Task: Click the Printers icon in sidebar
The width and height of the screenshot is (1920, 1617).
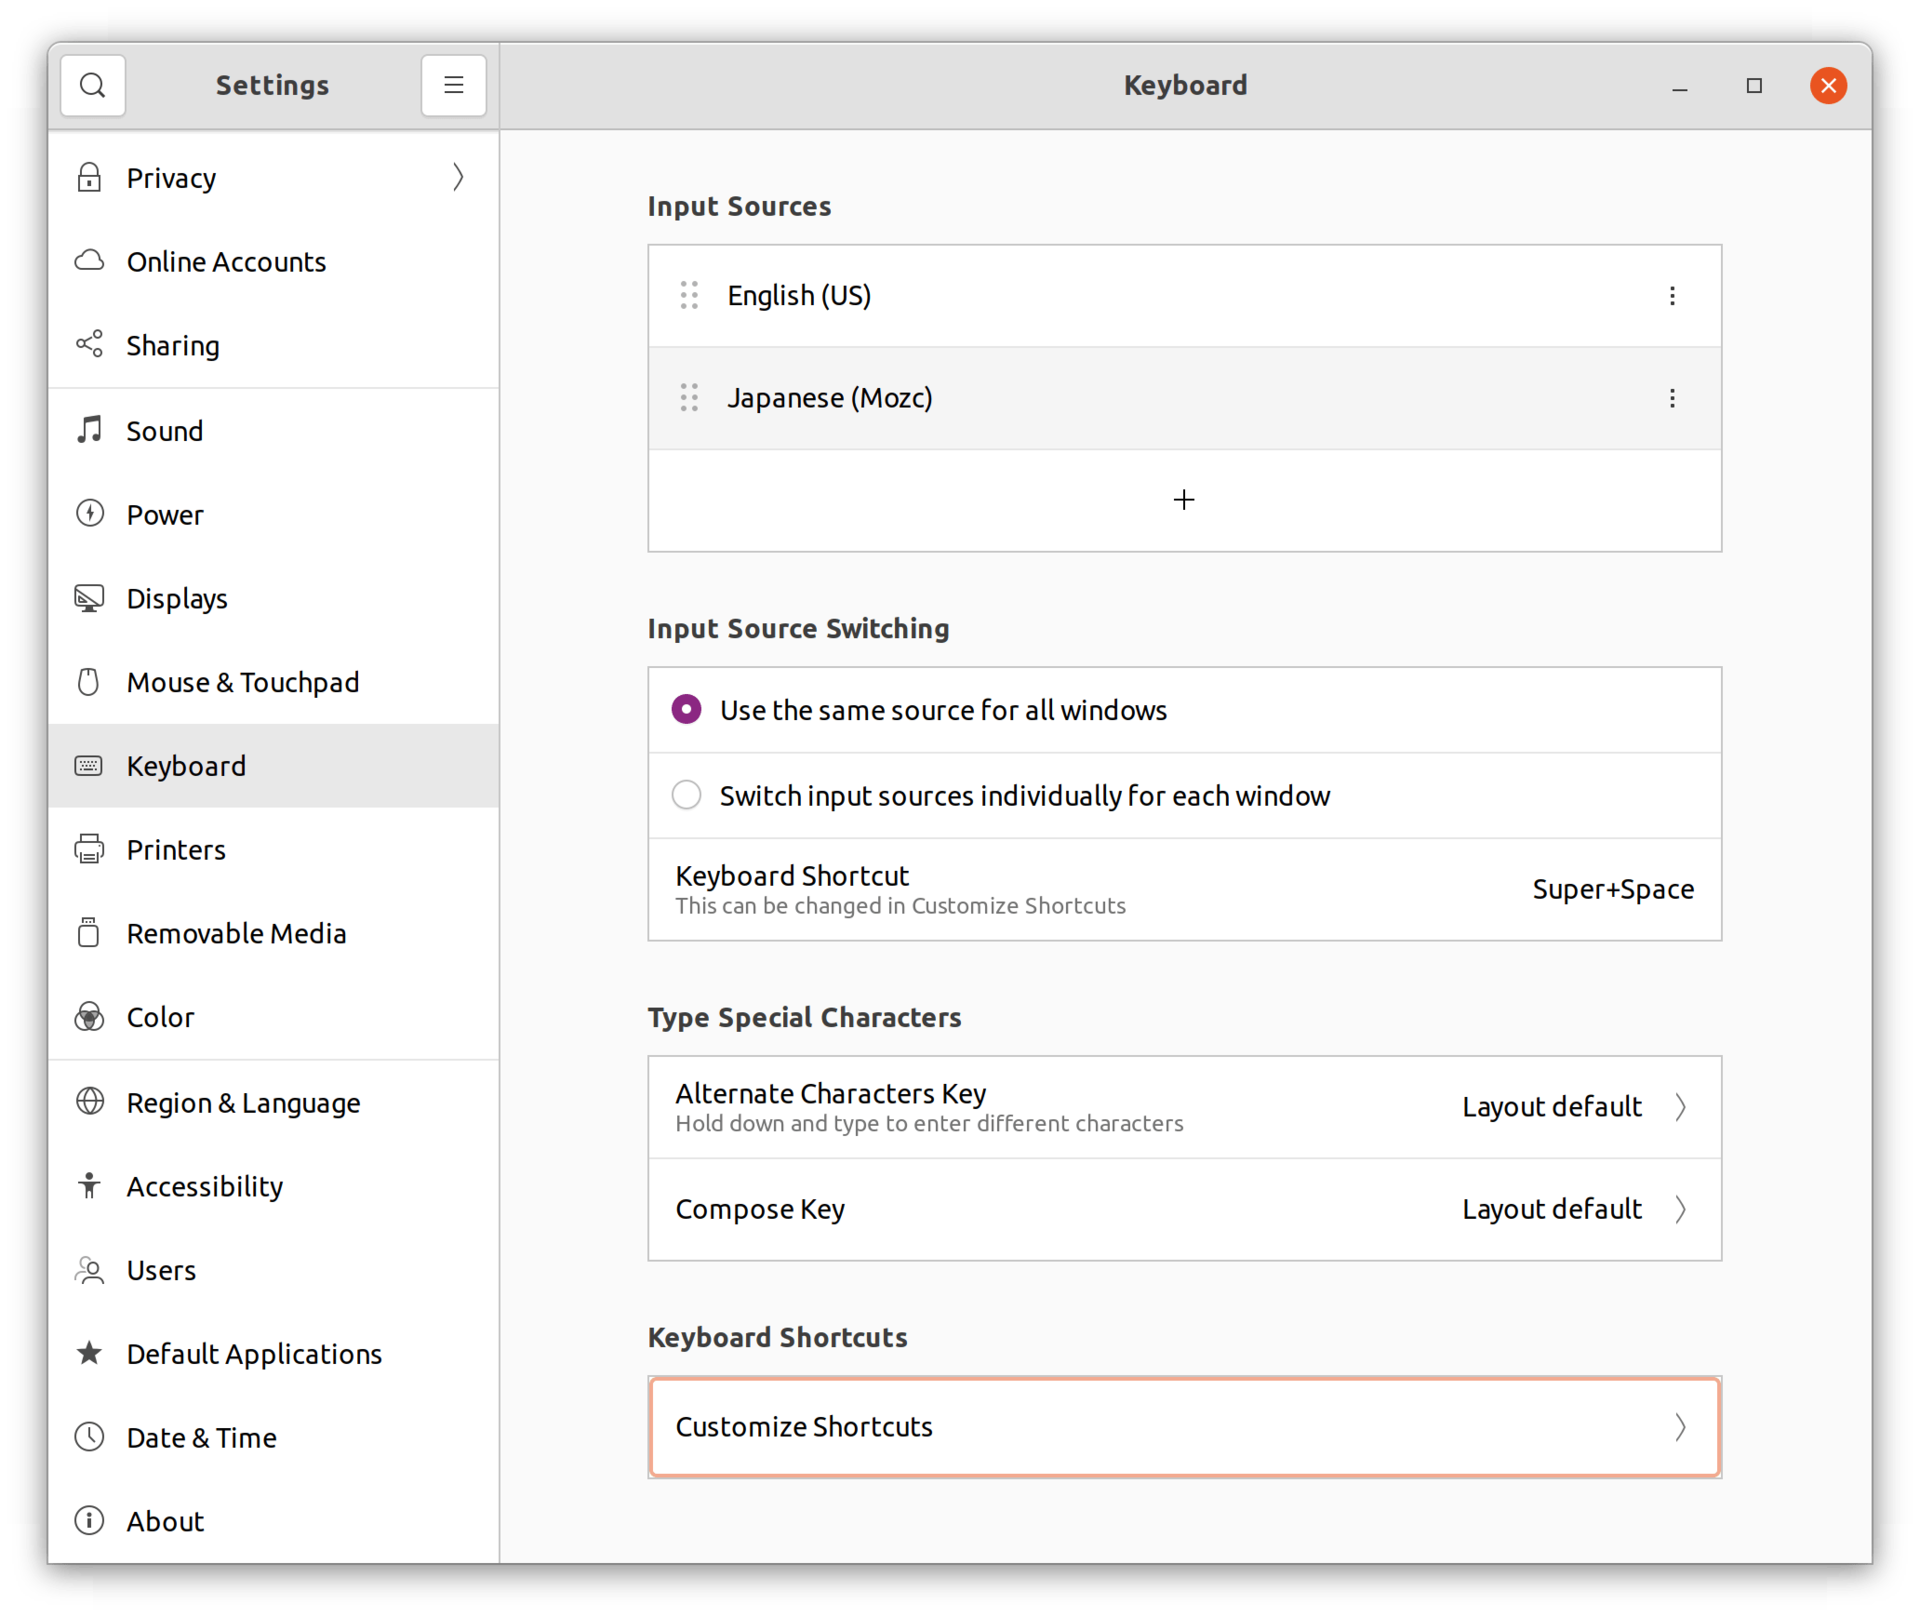Action: 90,850
